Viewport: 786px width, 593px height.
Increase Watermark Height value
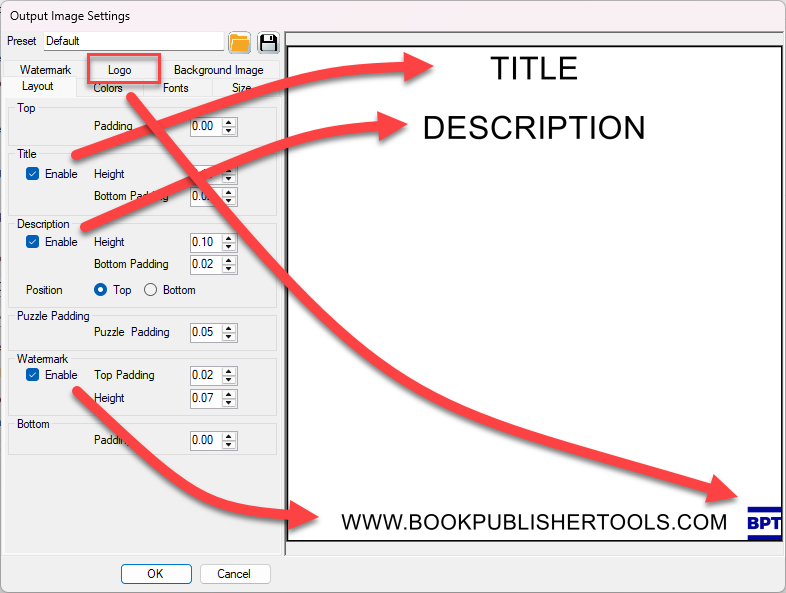pos(229,394)
